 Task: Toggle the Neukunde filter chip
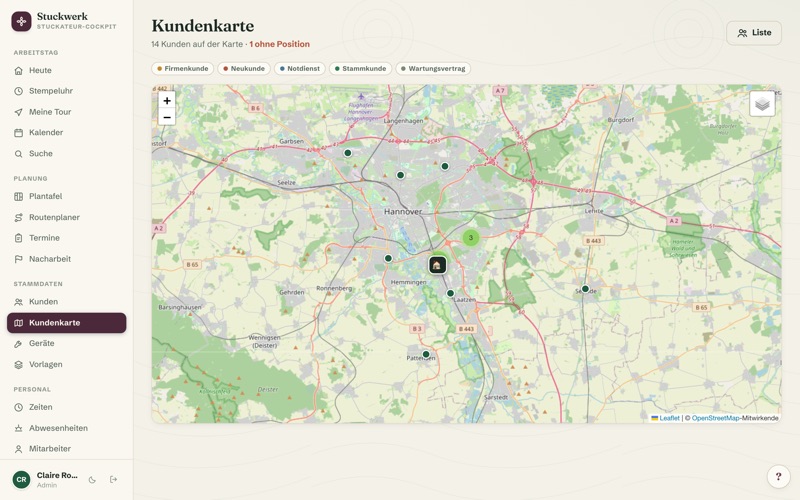[x=244, y=68]
